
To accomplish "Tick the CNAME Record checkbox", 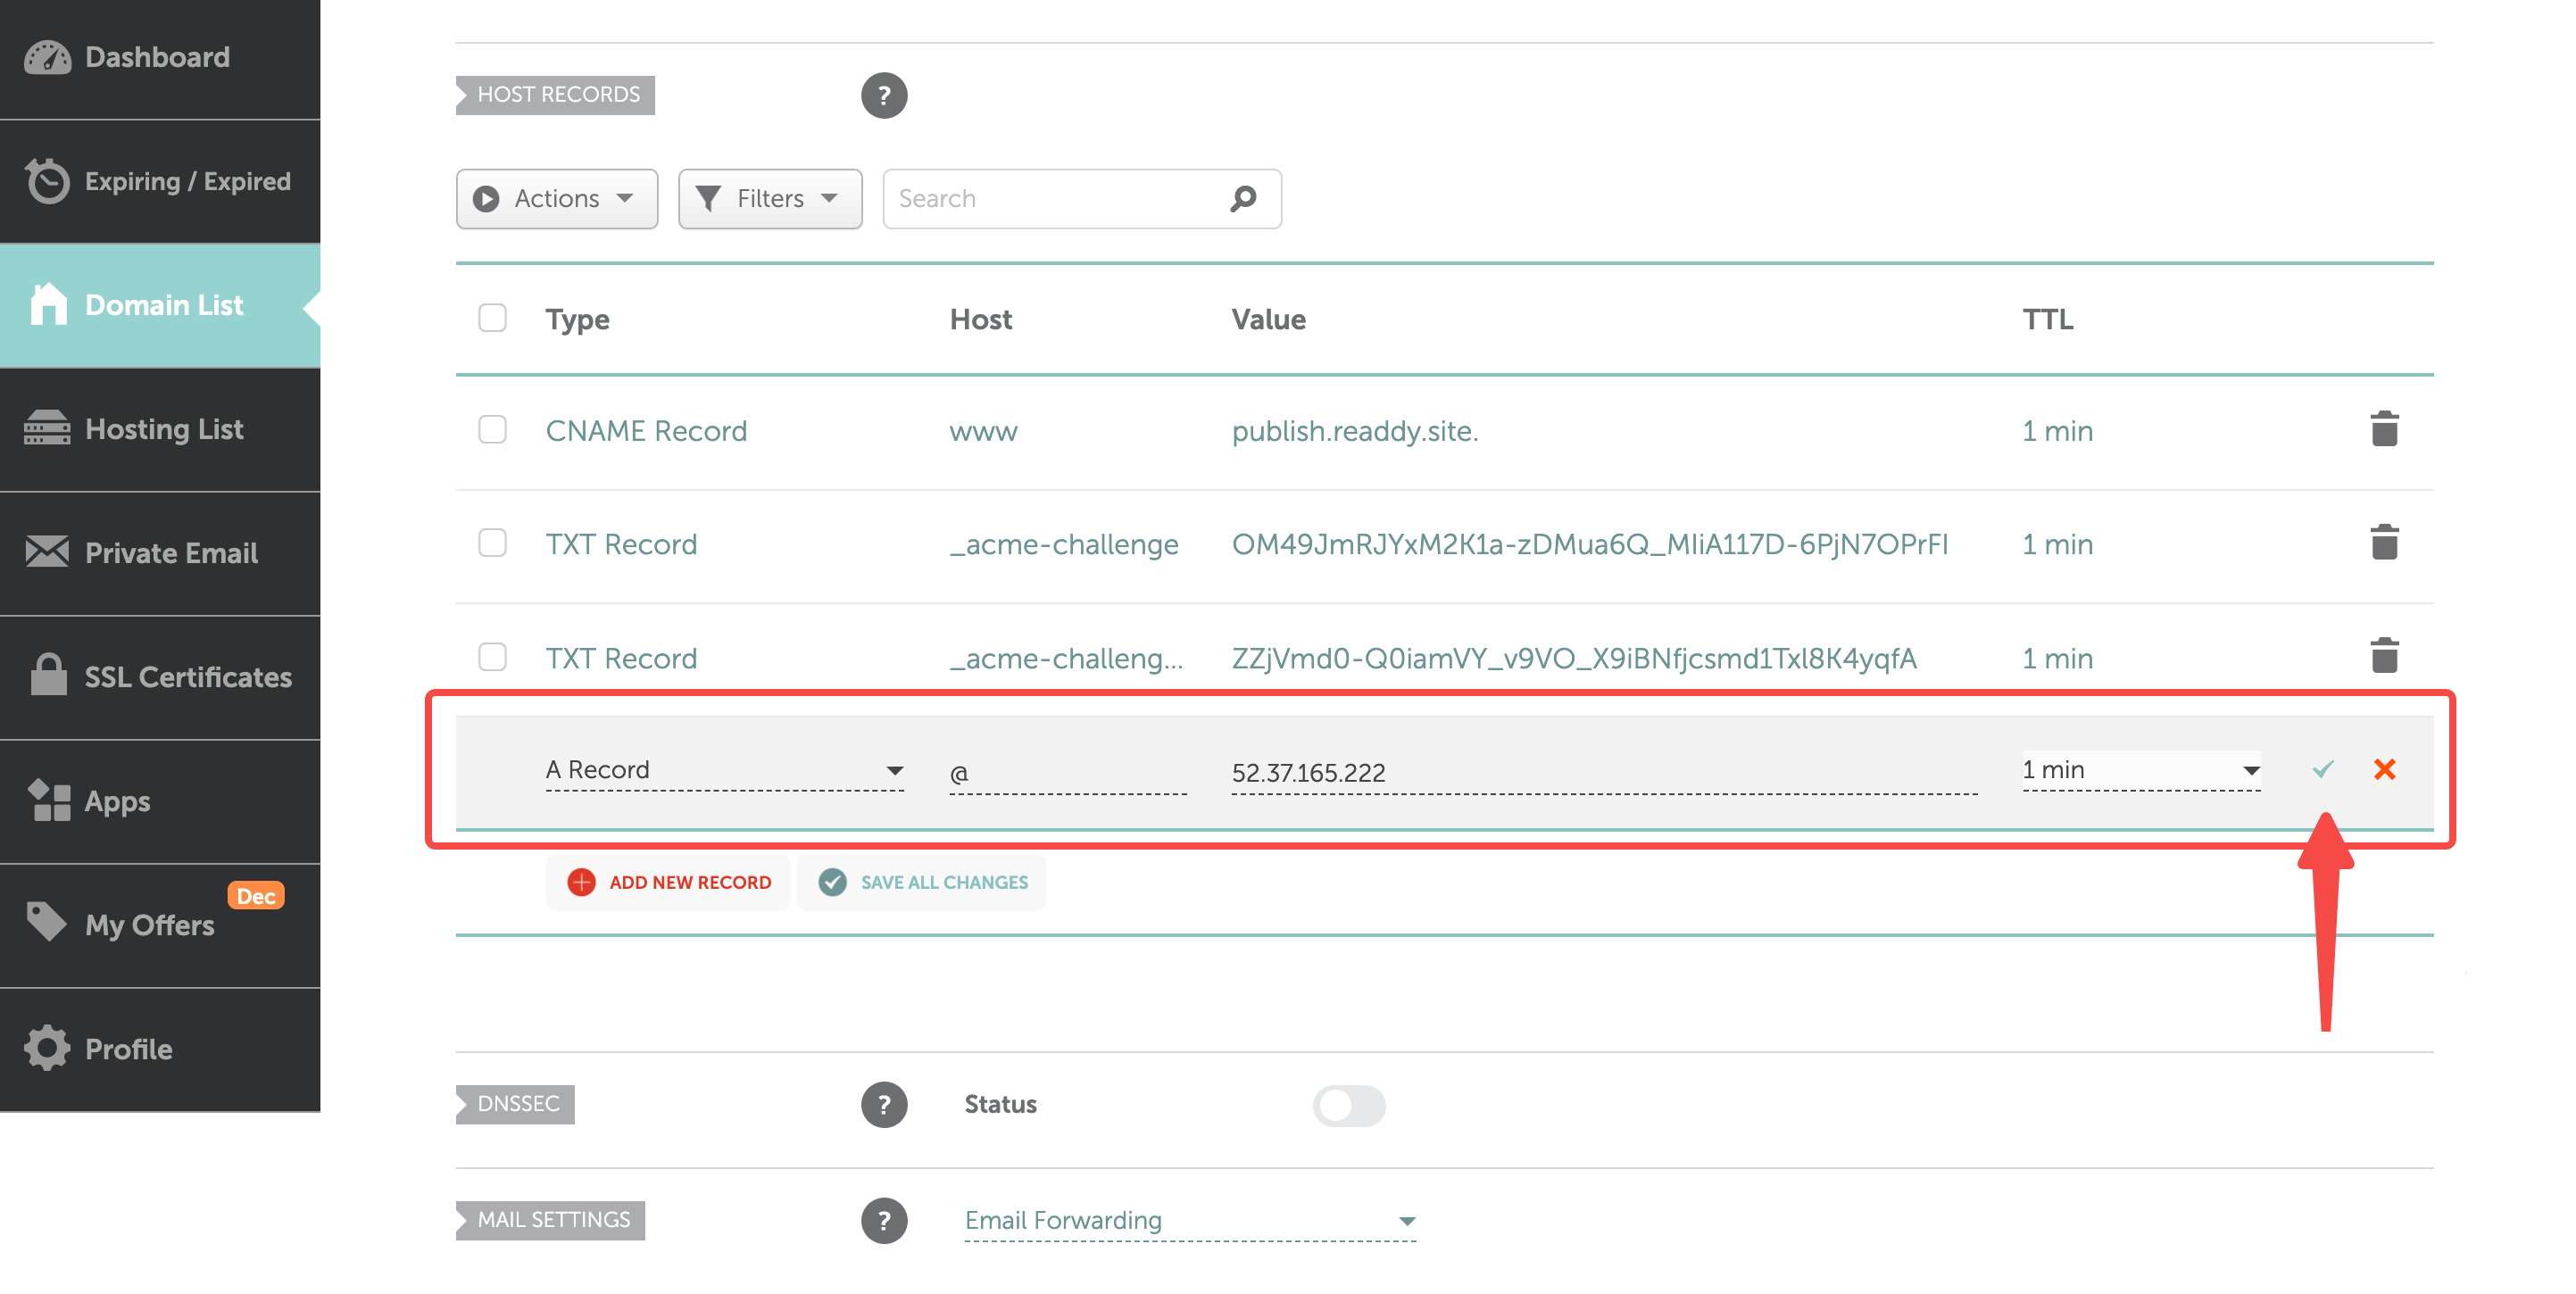I will [492, 430].
